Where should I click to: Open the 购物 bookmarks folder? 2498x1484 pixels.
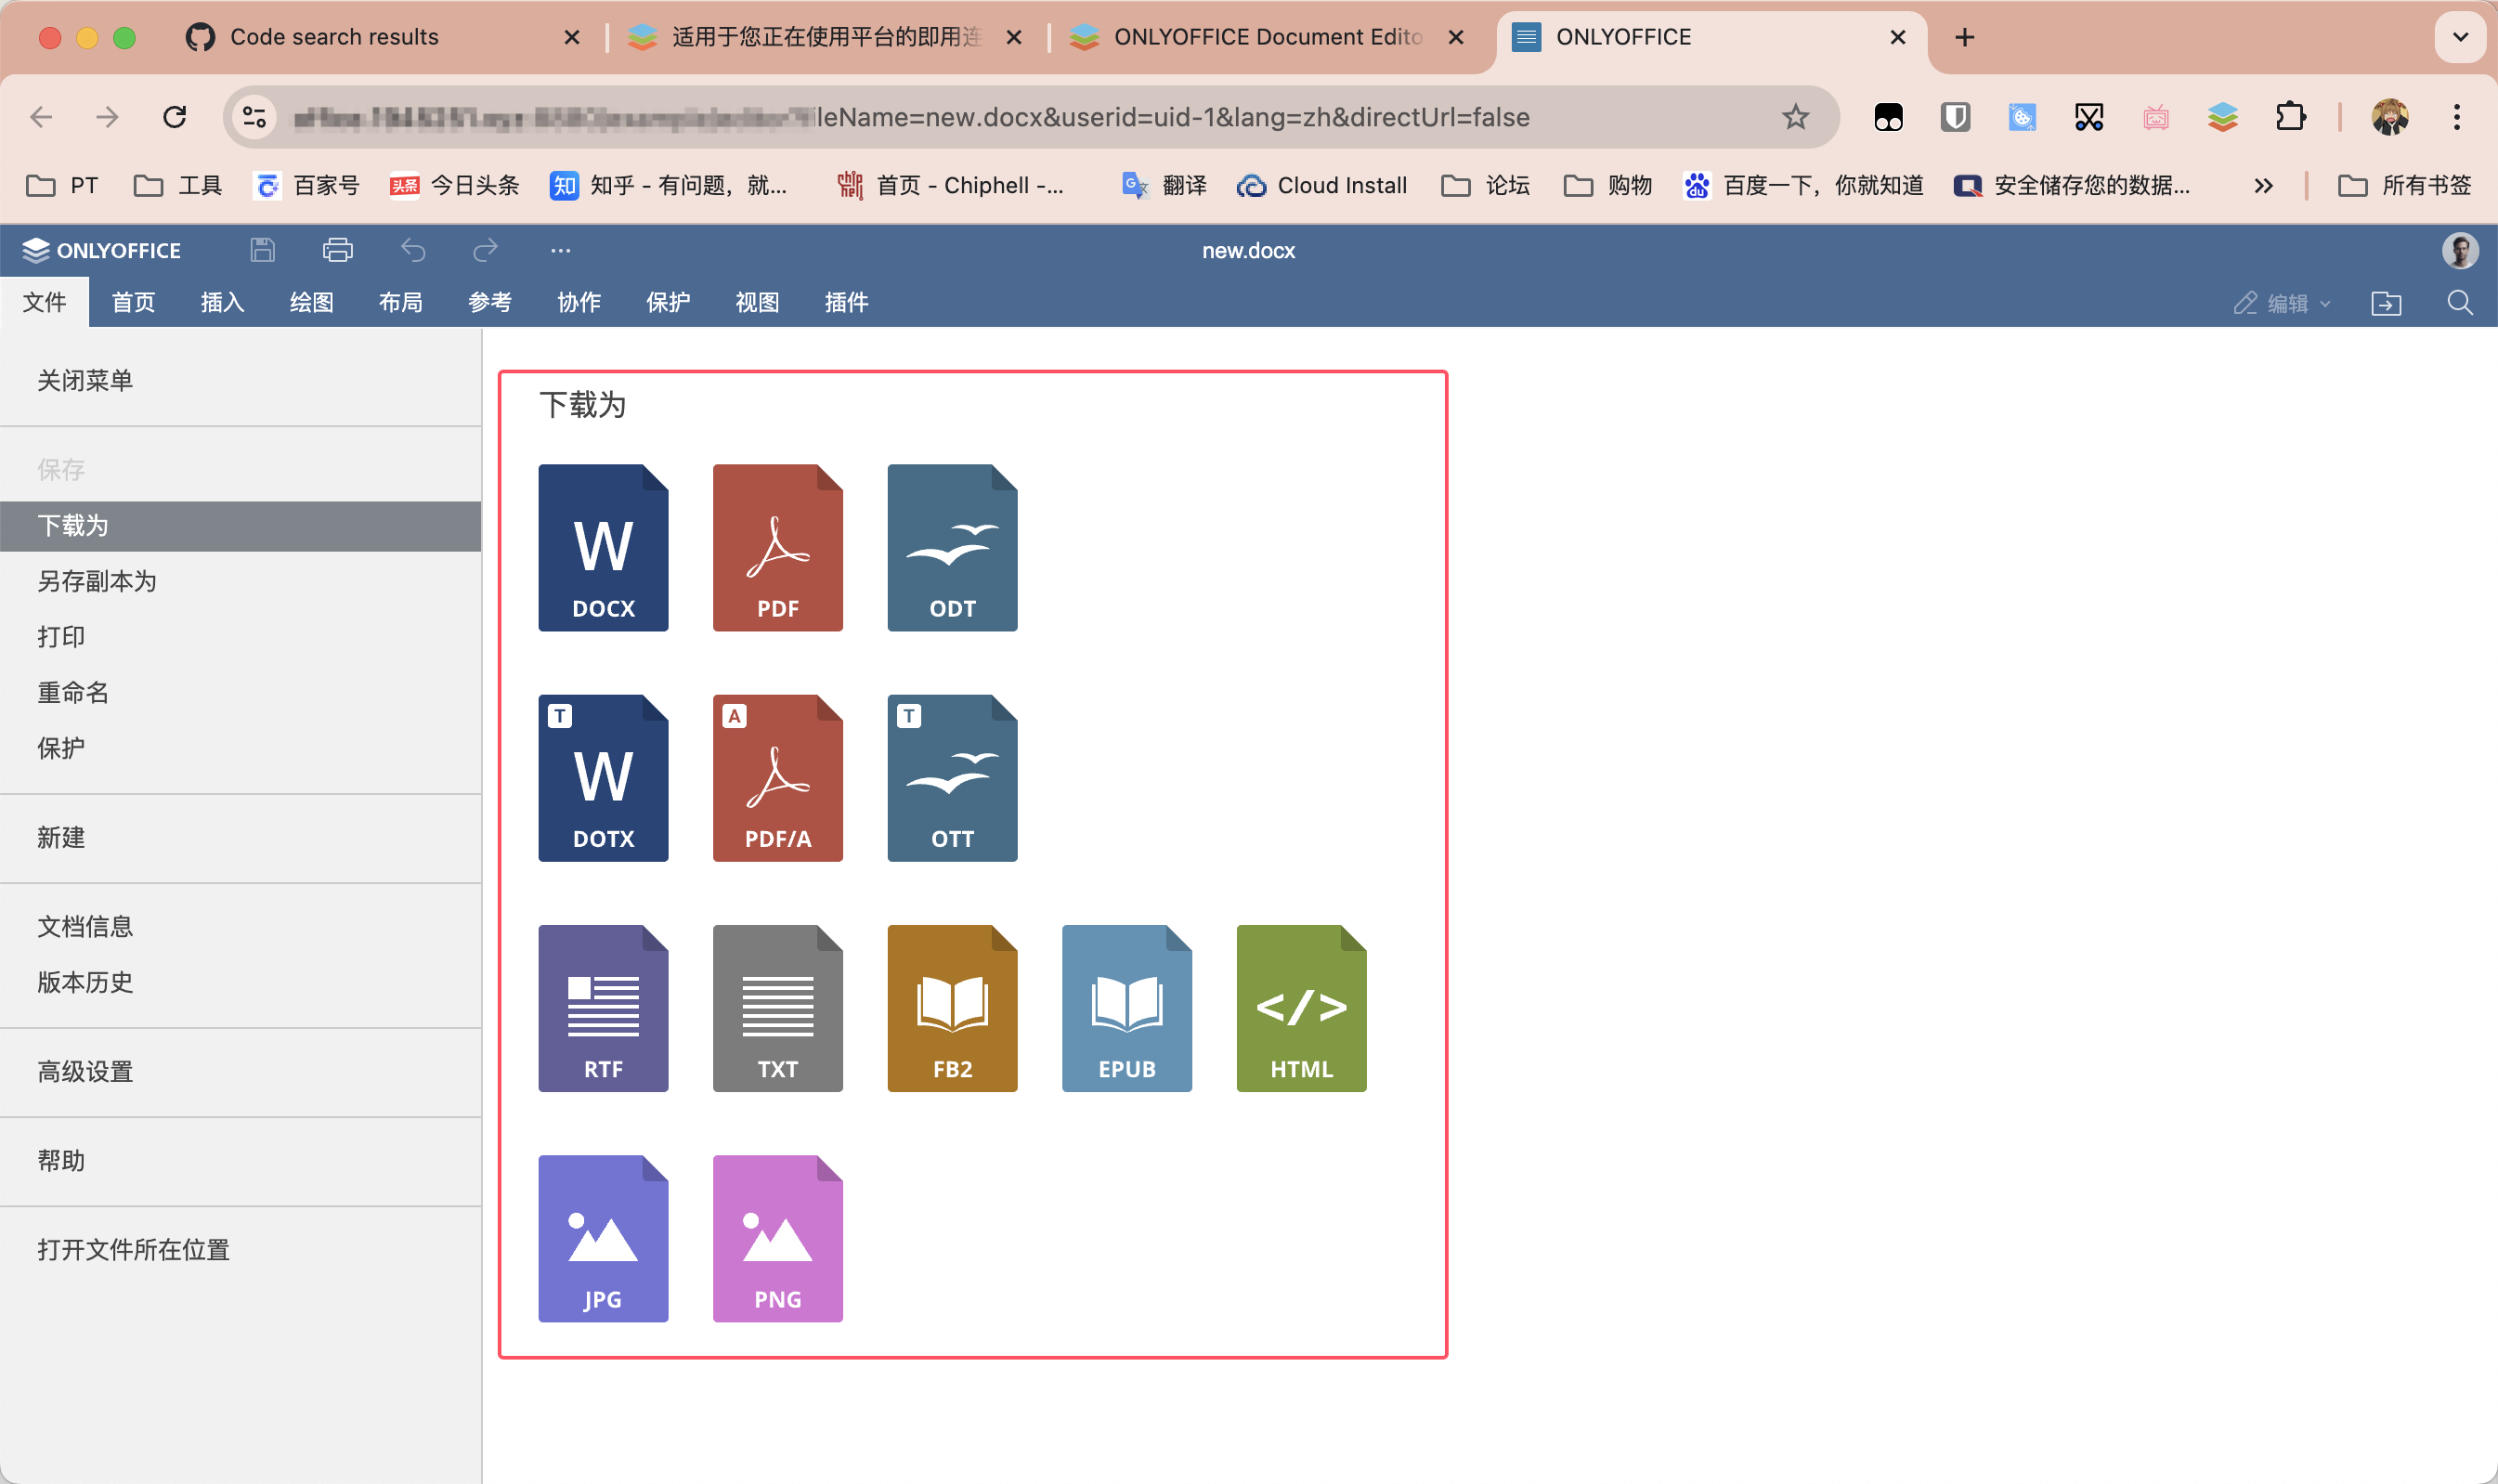tap(1608, 185)
